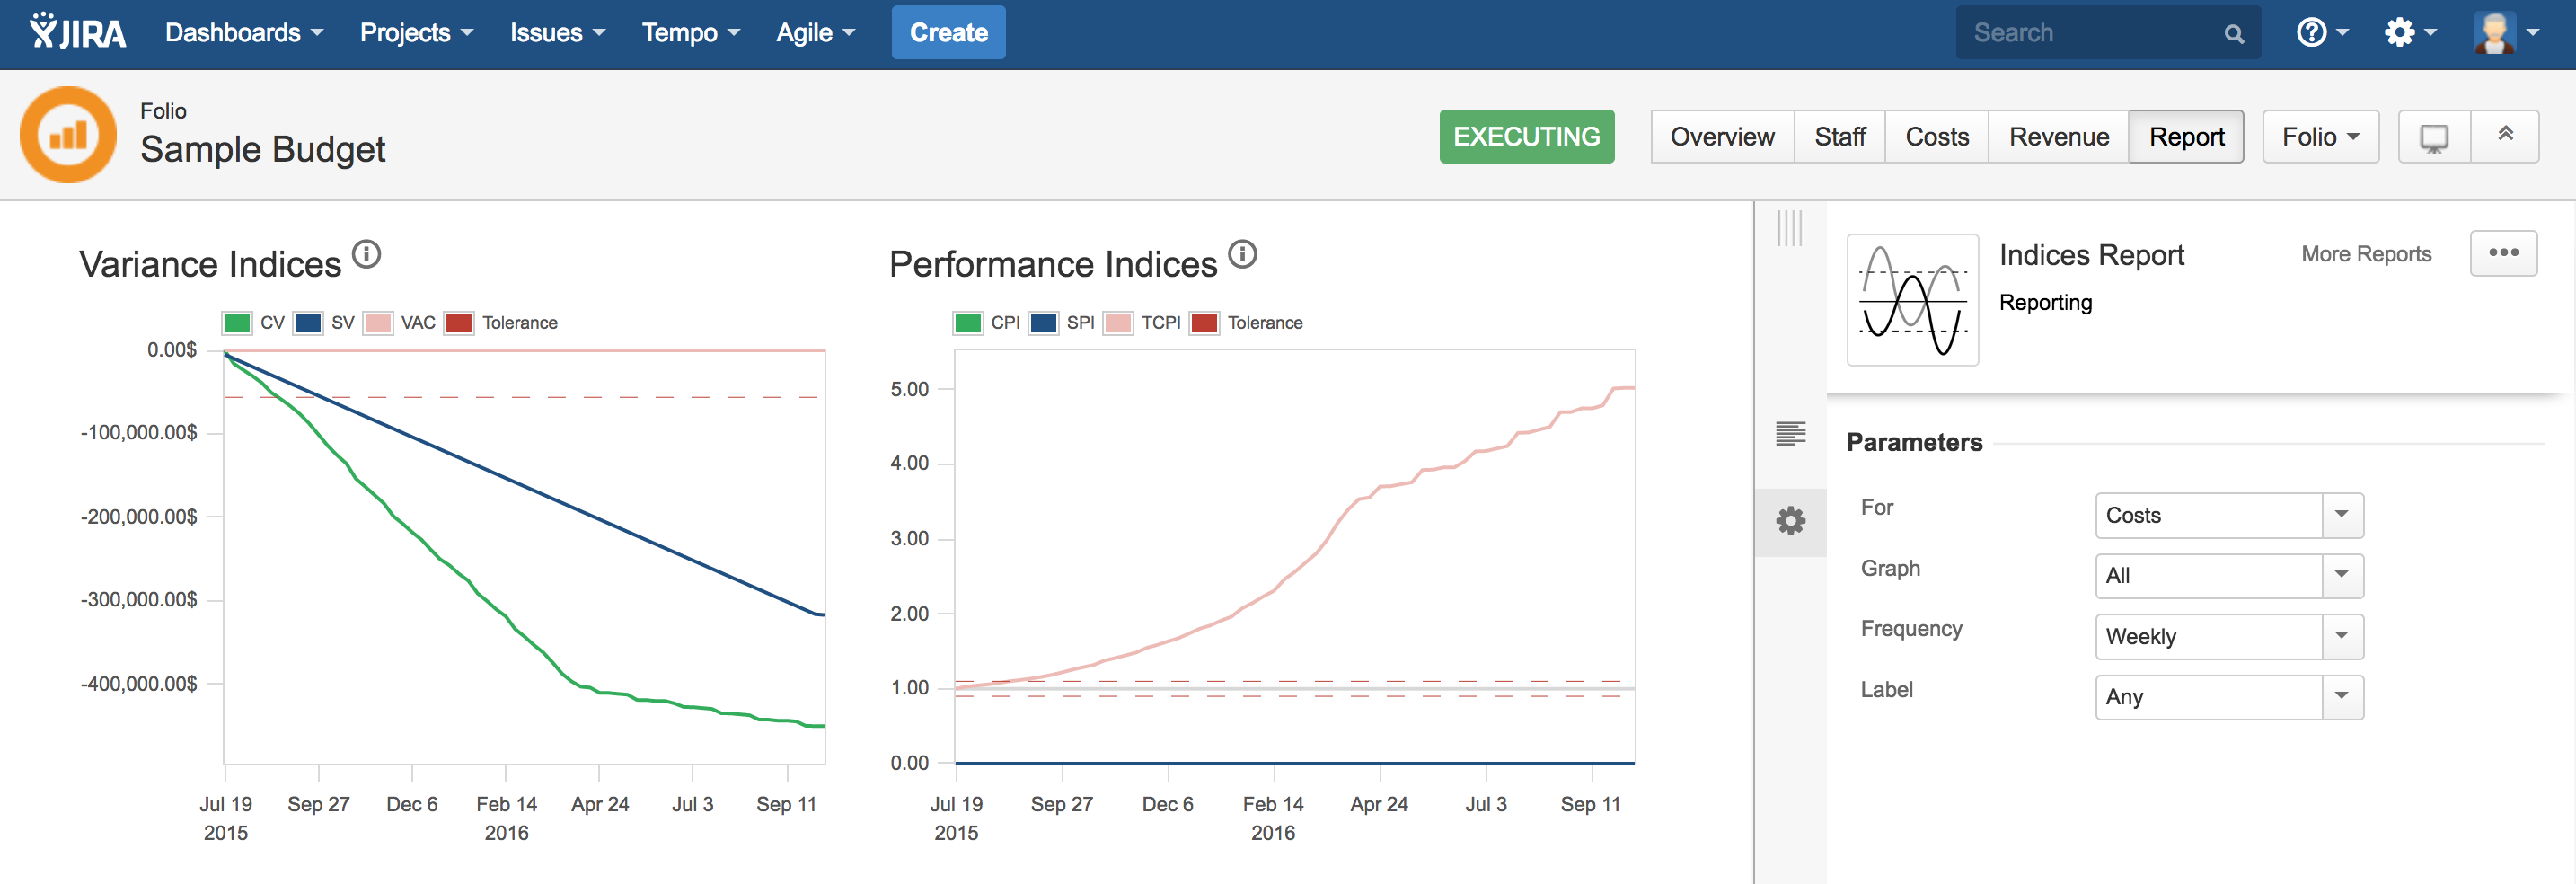Click the presentation mode monitor icon
The height and width of the screenshot is (884, 2576).
pyautogui.click(x=2433, y=137)
